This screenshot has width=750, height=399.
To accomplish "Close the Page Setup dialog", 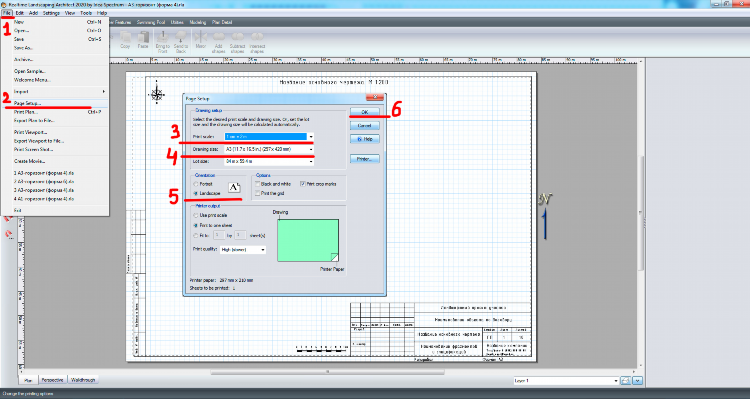I will [x=375, y=98].
